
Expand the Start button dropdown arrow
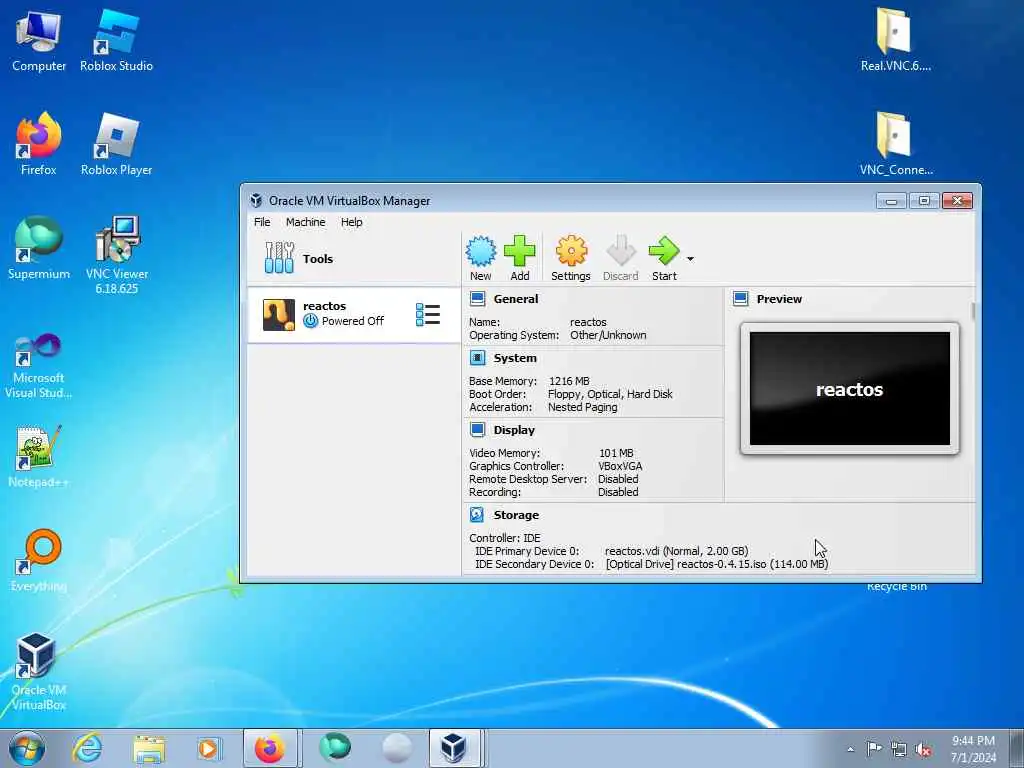tap(690, 259)
